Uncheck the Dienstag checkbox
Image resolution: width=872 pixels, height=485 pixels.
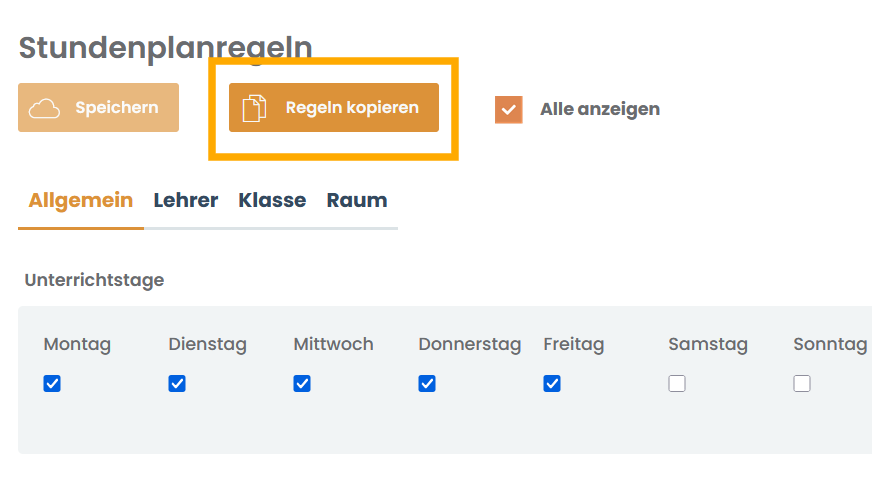pyautogui.click(x=177, y=383)
